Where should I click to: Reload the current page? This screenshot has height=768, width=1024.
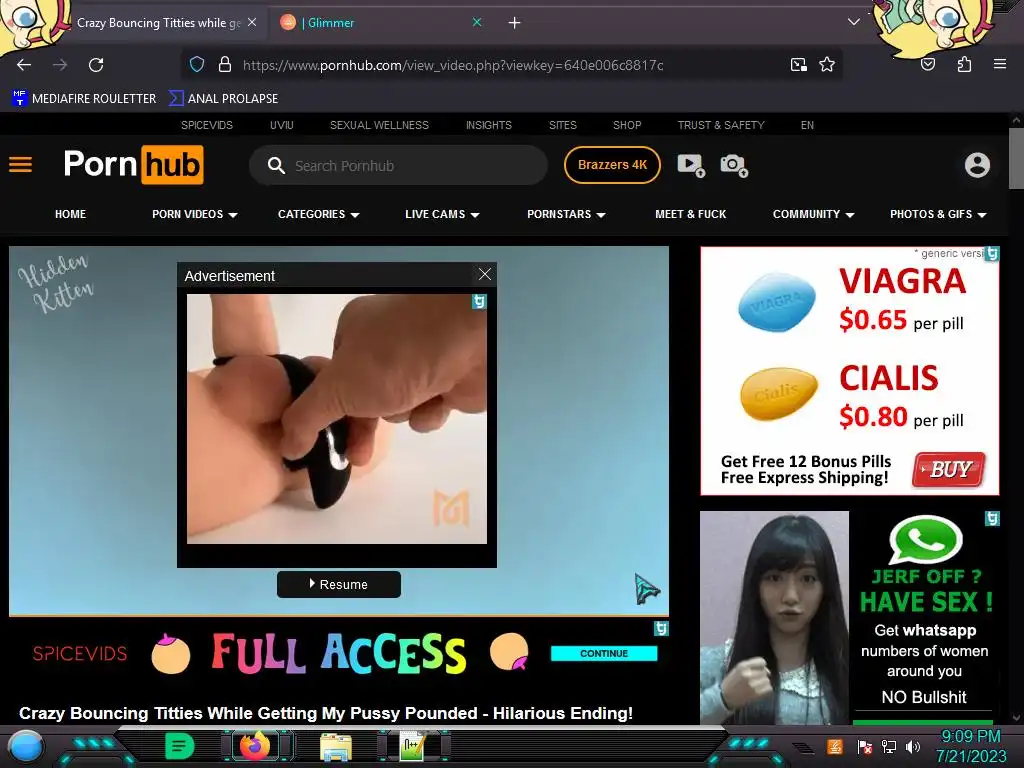pyautogui.click(x=96, y=65)
